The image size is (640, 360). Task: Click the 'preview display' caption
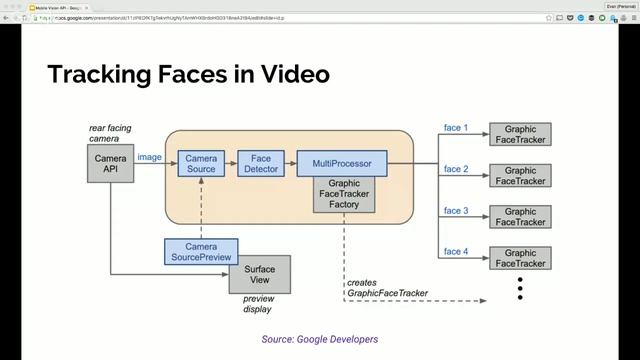(x=258, y=304)
